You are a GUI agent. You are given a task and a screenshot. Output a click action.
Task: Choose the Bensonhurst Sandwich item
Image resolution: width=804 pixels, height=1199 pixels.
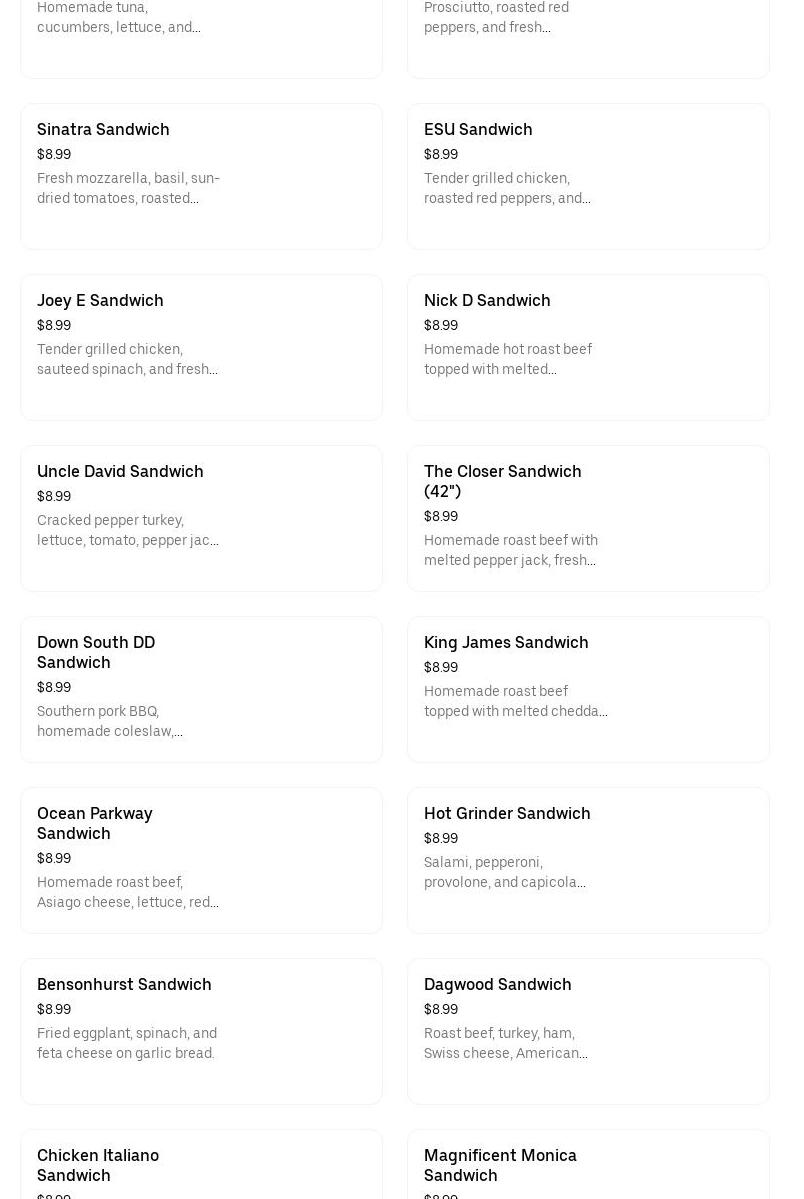(124, 985)
